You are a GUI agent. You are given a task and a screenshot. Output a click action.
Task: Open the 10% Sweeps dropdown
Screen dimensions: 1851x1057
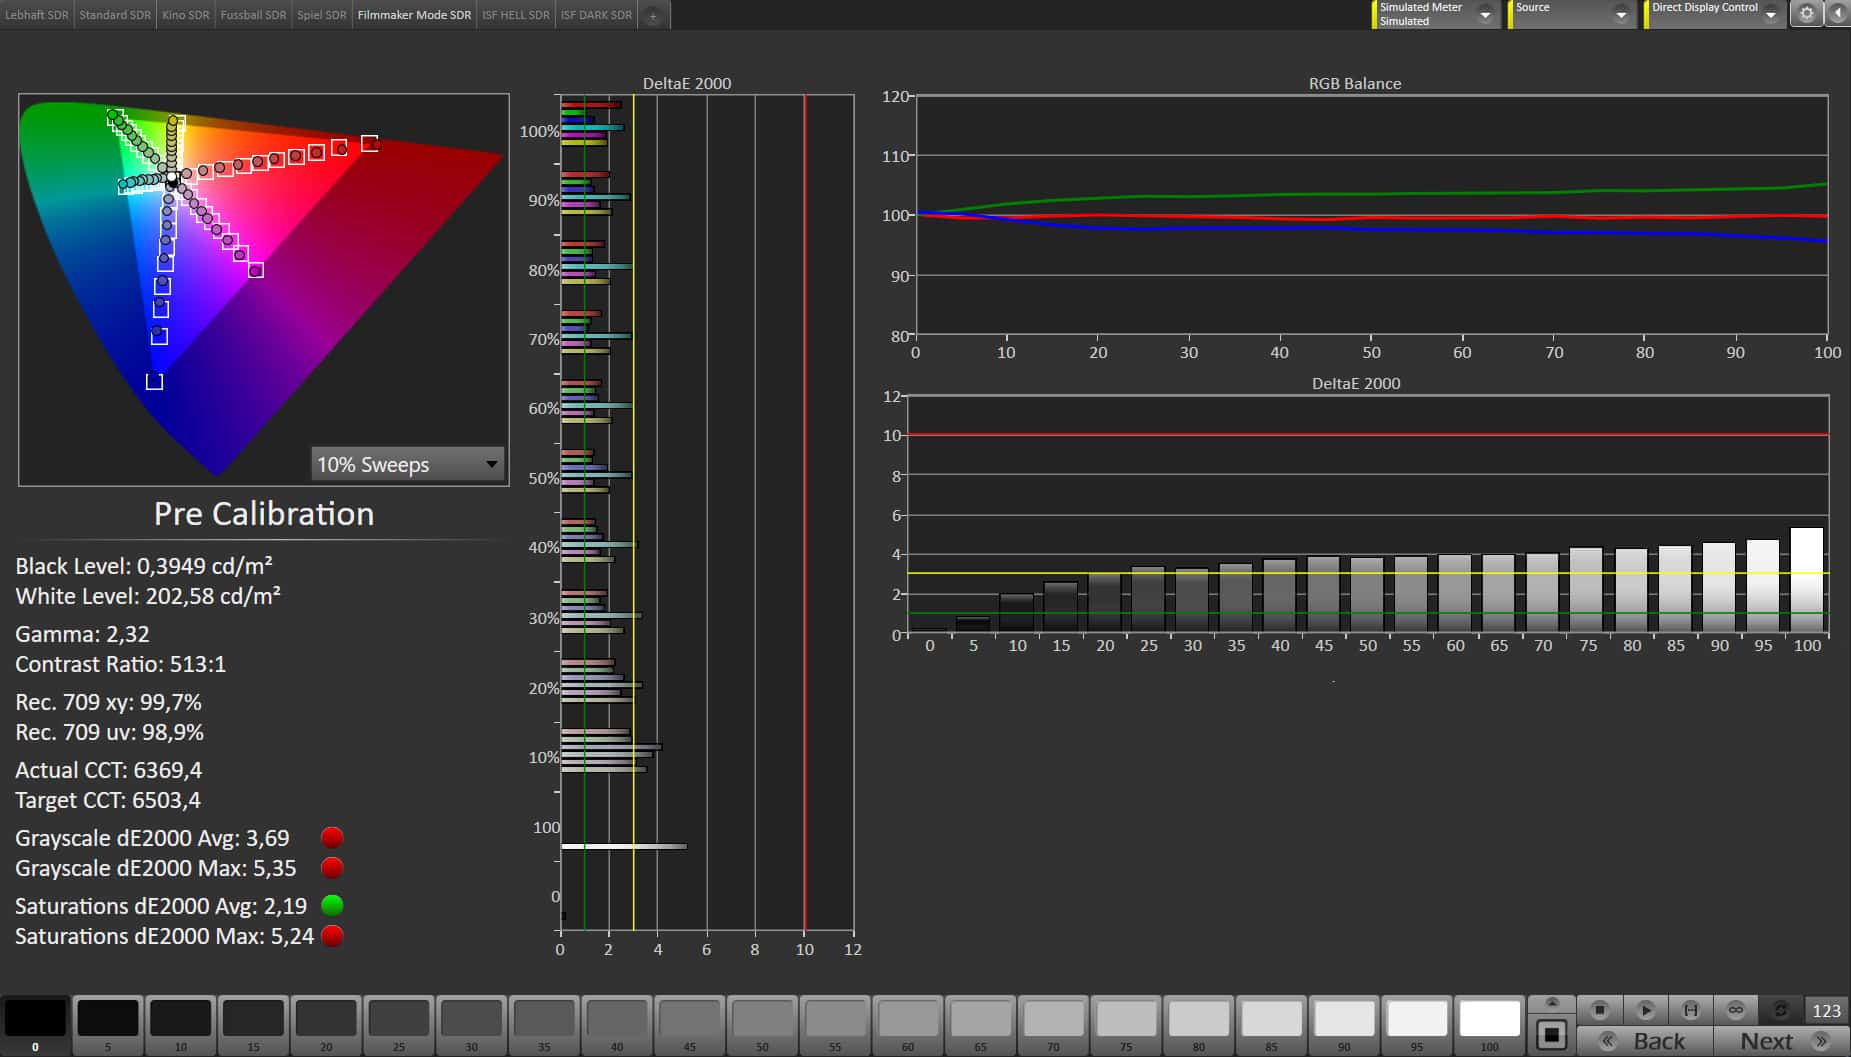coord(407,464)
